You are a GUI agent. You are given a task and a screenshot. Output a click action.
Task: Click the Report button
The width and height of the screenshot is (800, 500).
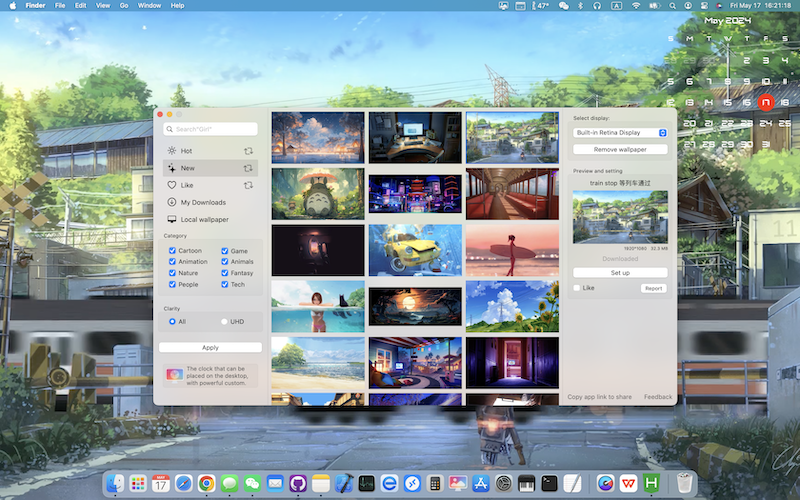pos(654,288)
